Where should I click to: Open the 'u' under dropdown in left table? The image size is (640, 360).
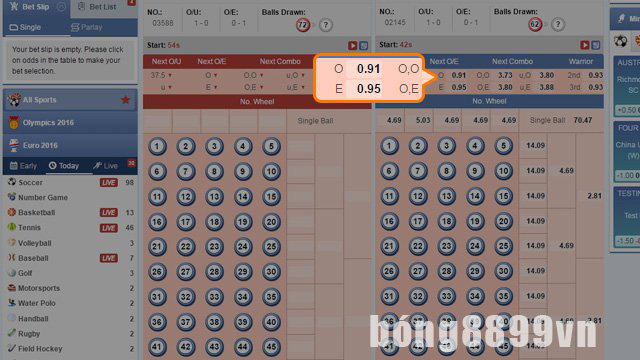[167, 87]
